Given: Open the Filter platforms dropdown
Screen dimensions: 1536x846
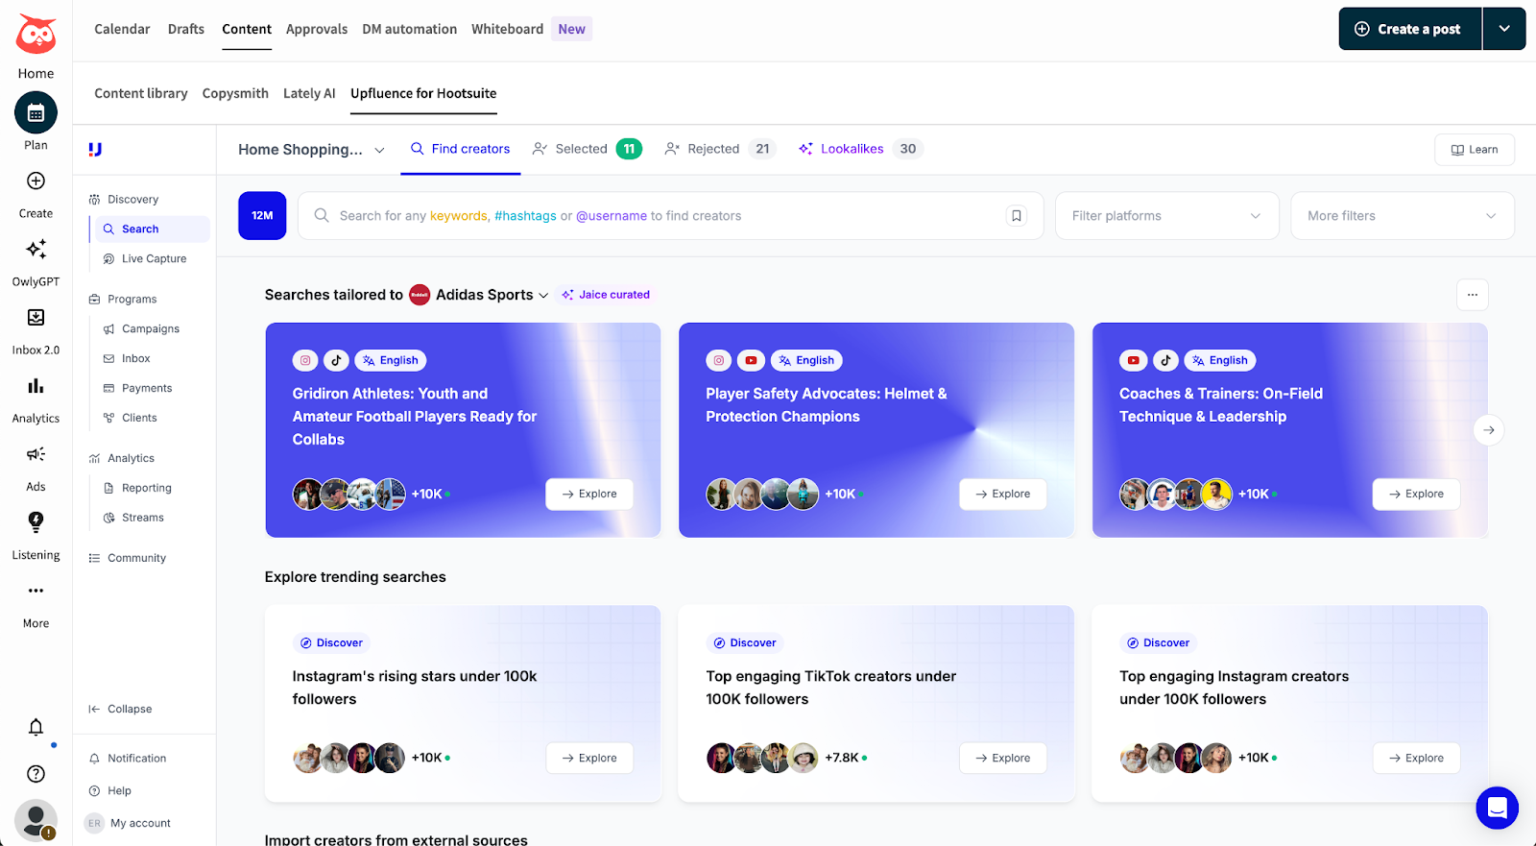Looking at the screenshot, I should [1167, 216].
